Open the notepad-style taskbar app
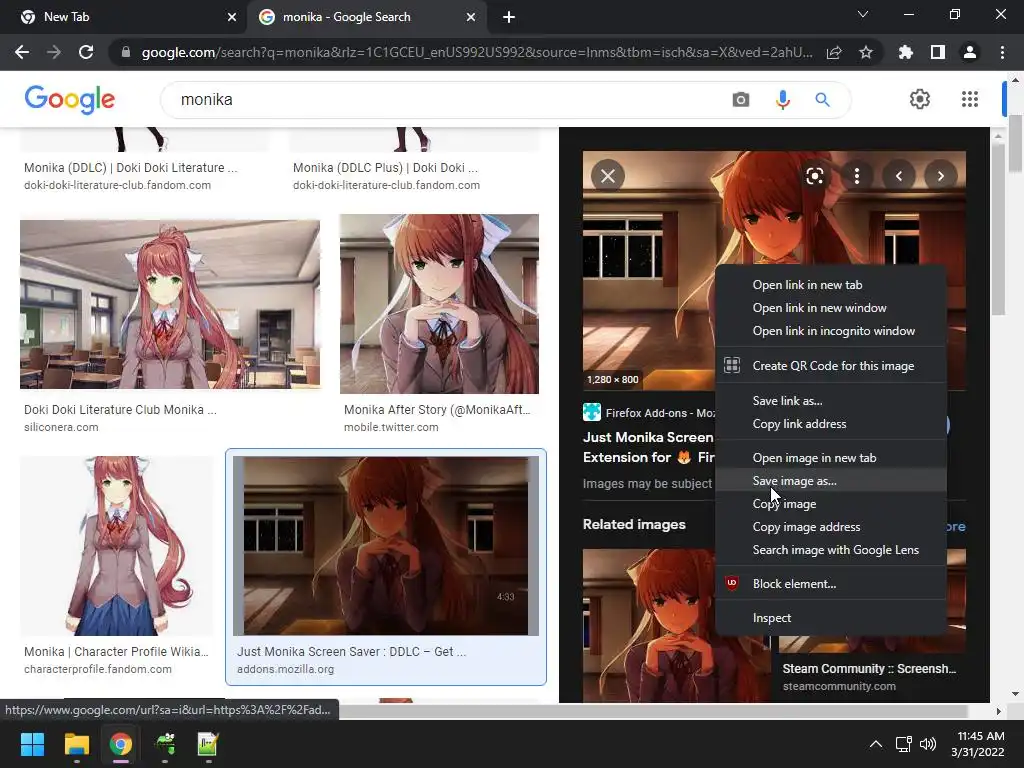 pyautogui.click(x=208, y=744)
